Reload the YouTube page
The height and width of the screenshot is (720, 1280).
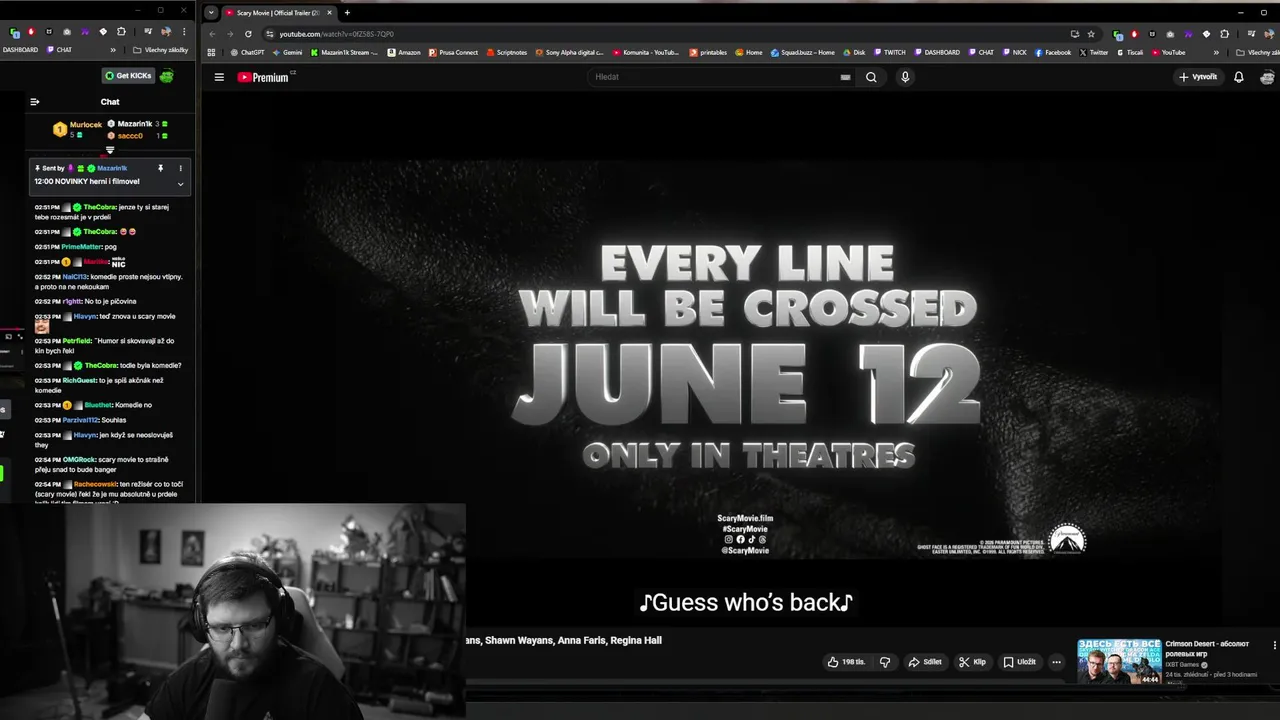point(248,34)
